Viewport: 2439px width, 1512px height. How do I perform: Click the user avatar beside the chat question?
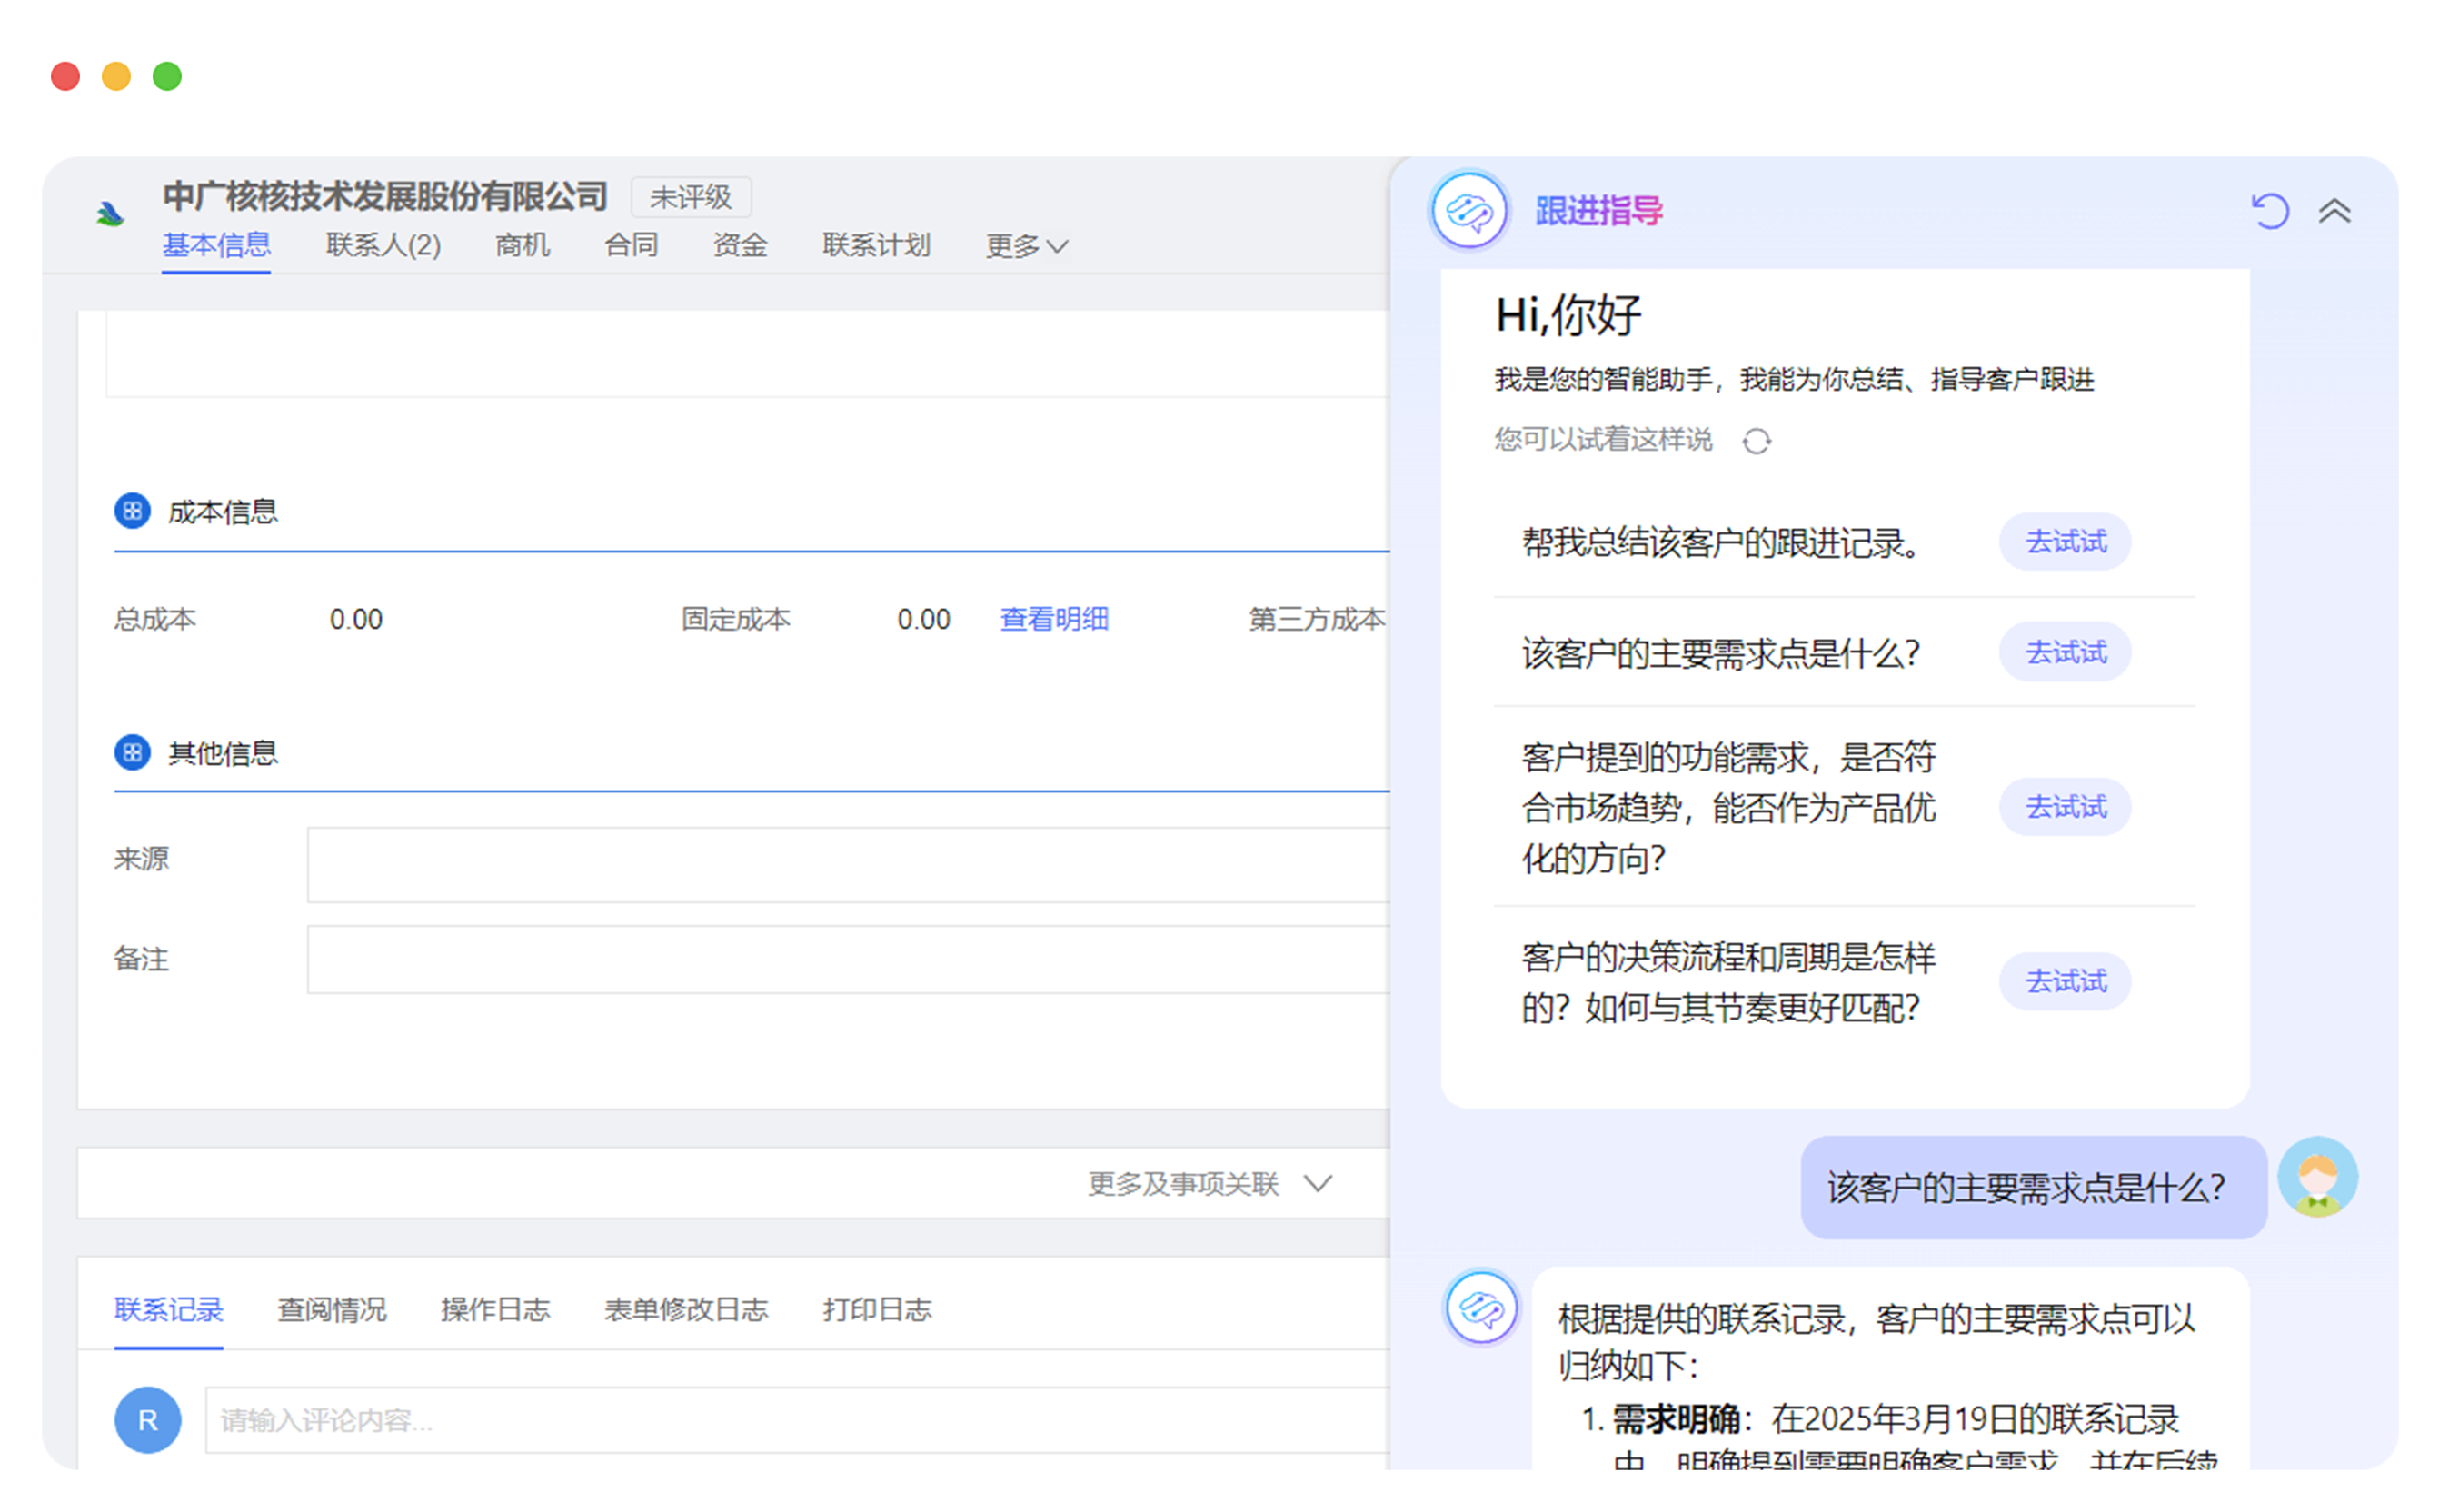(x=2316, y=1177)
